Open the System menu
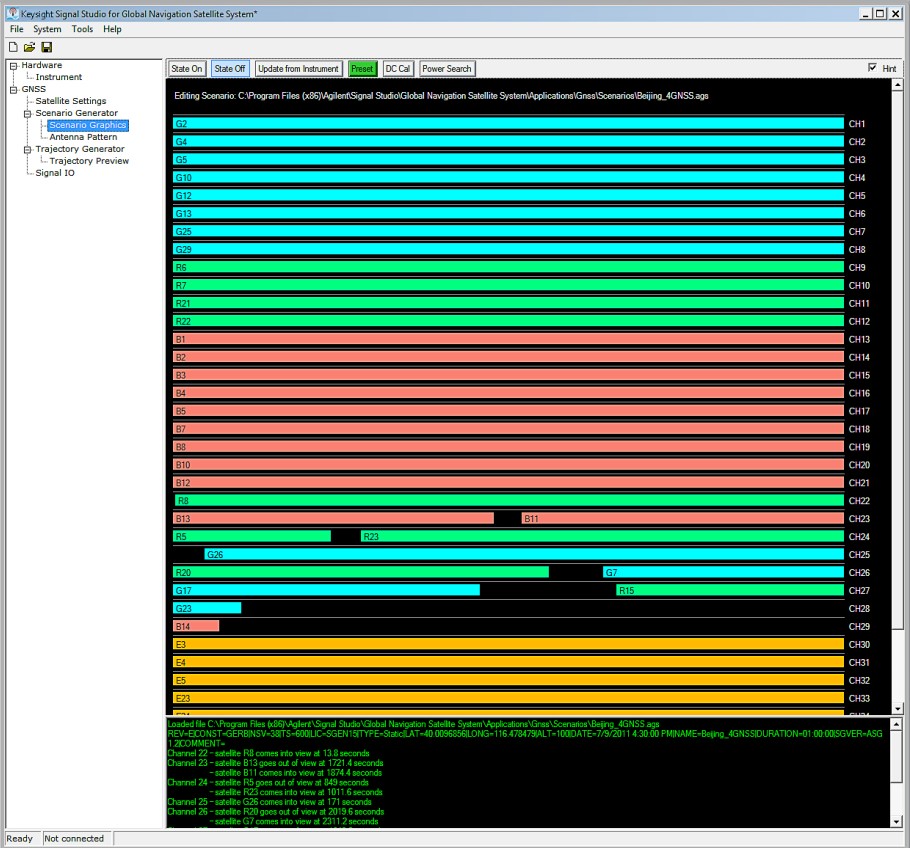The image size is (910, 848). coord(47,29)
